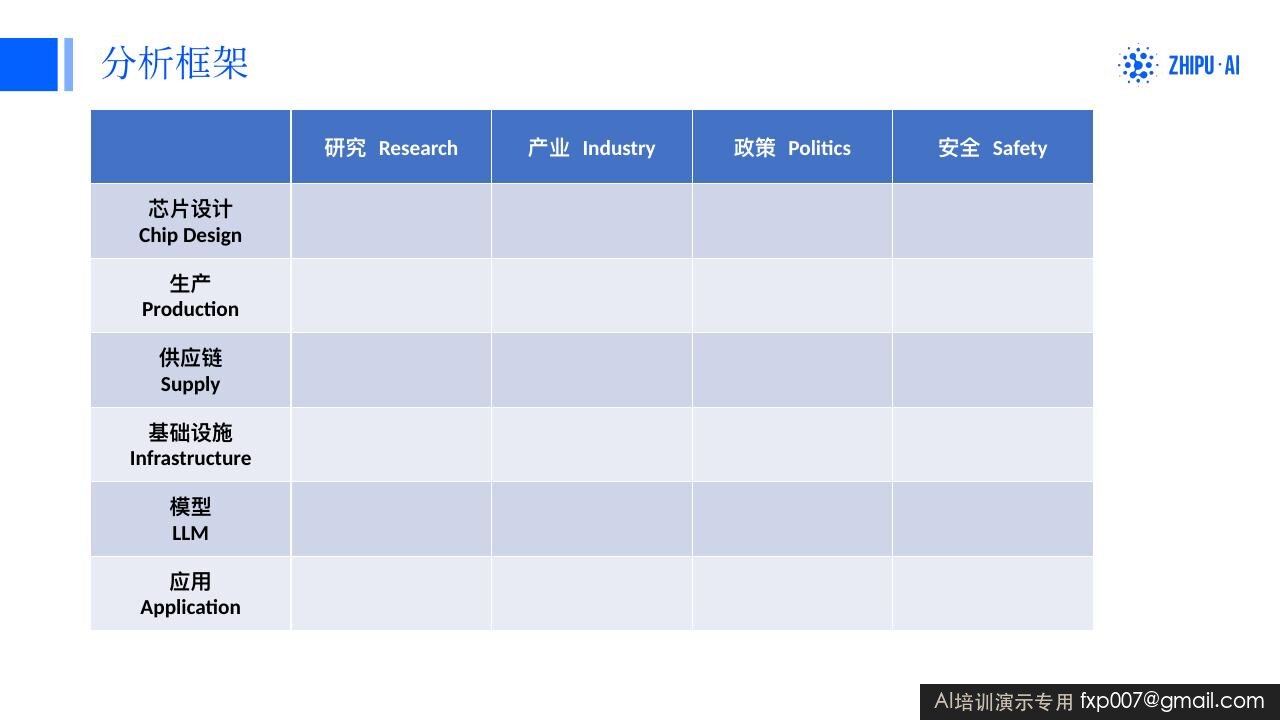This screenshot has height=720, width=1280.
Task: Select the 生产 Production row label
Action: (190, 296)
